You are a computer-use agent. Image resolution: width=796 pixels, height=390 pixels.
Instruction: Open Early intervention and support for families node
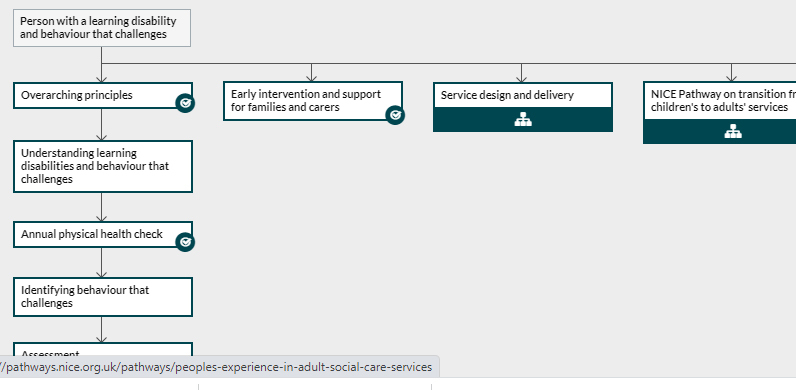pyautogui.click(x=313, y=101)
